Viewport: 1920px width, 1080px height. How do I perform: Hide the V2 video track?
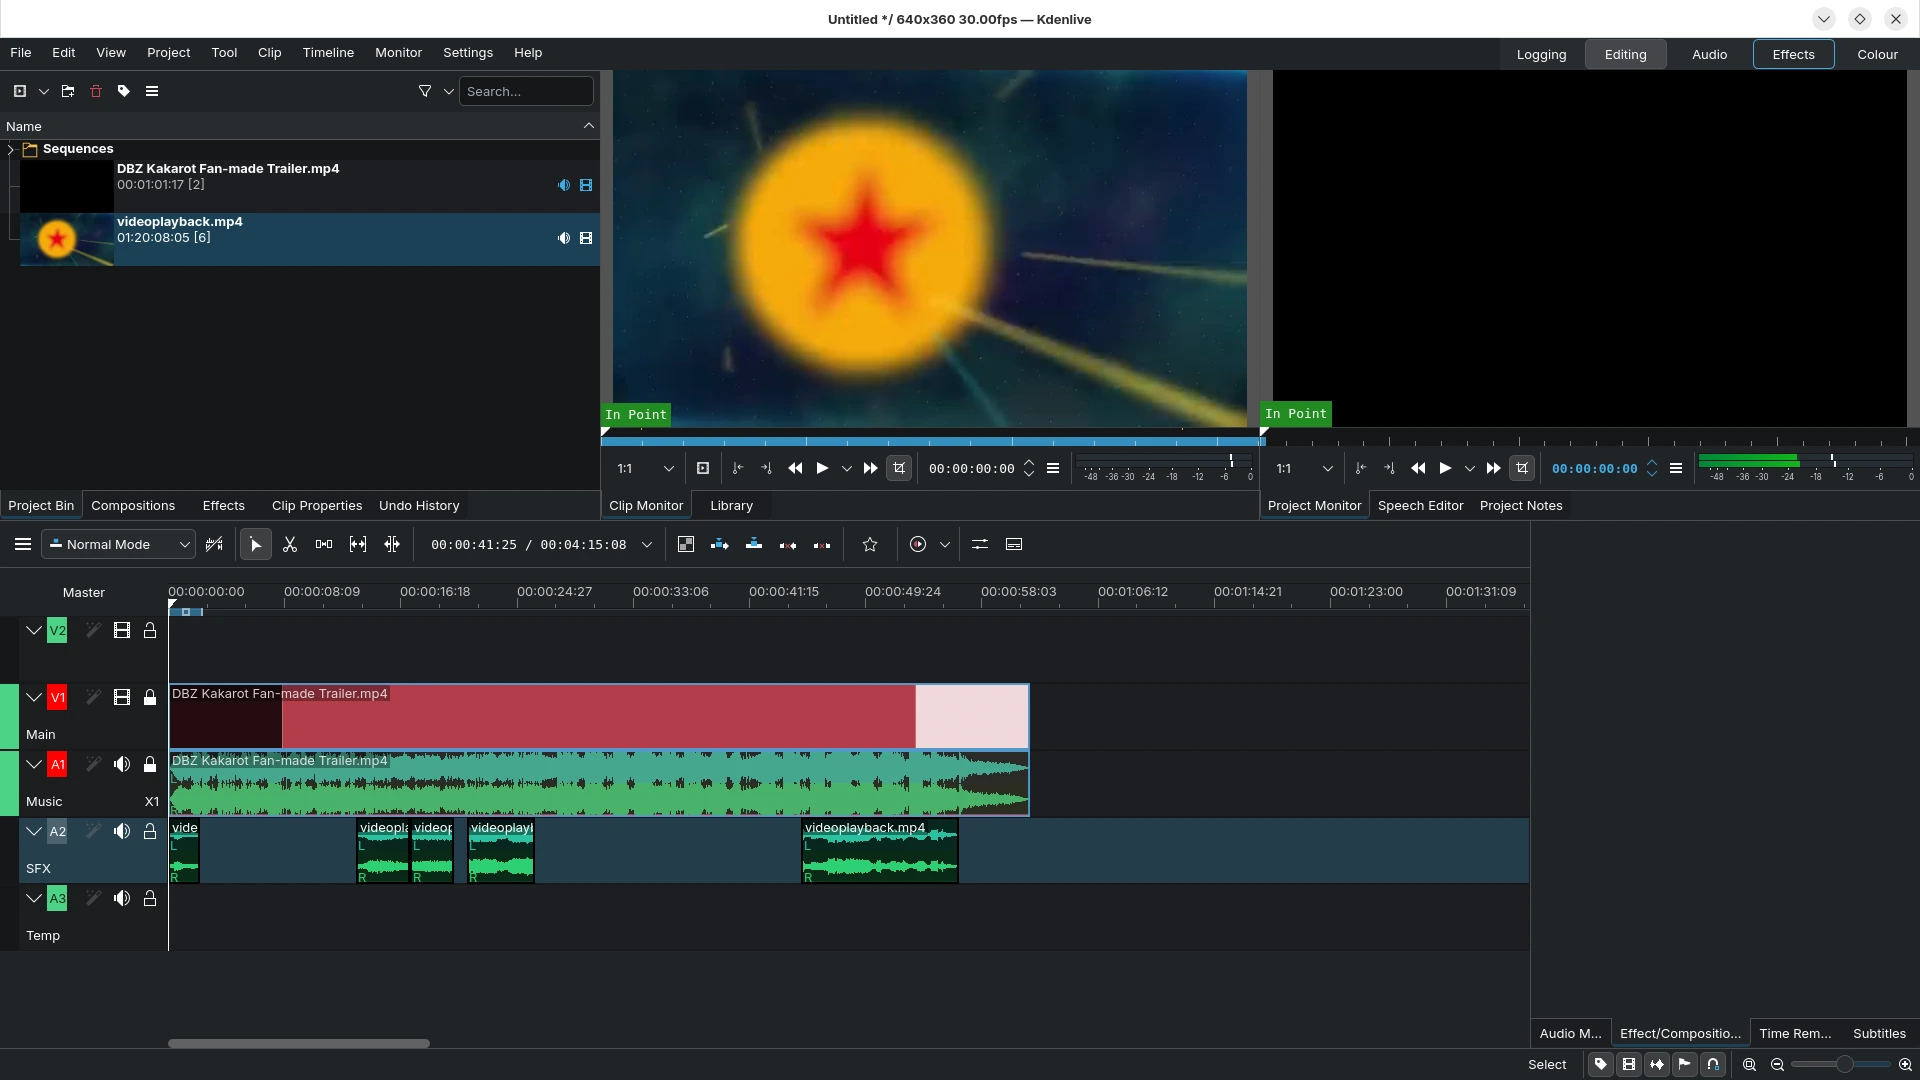122,631
